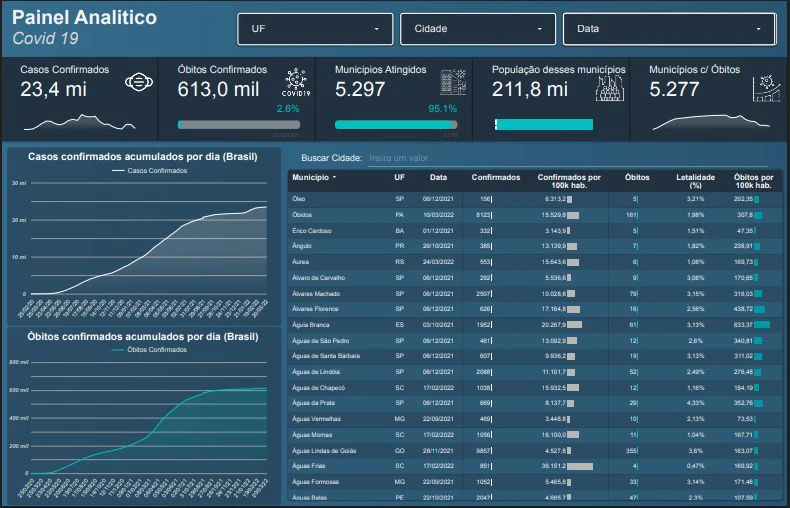Select the Álvares Florence row

(535, 309)
